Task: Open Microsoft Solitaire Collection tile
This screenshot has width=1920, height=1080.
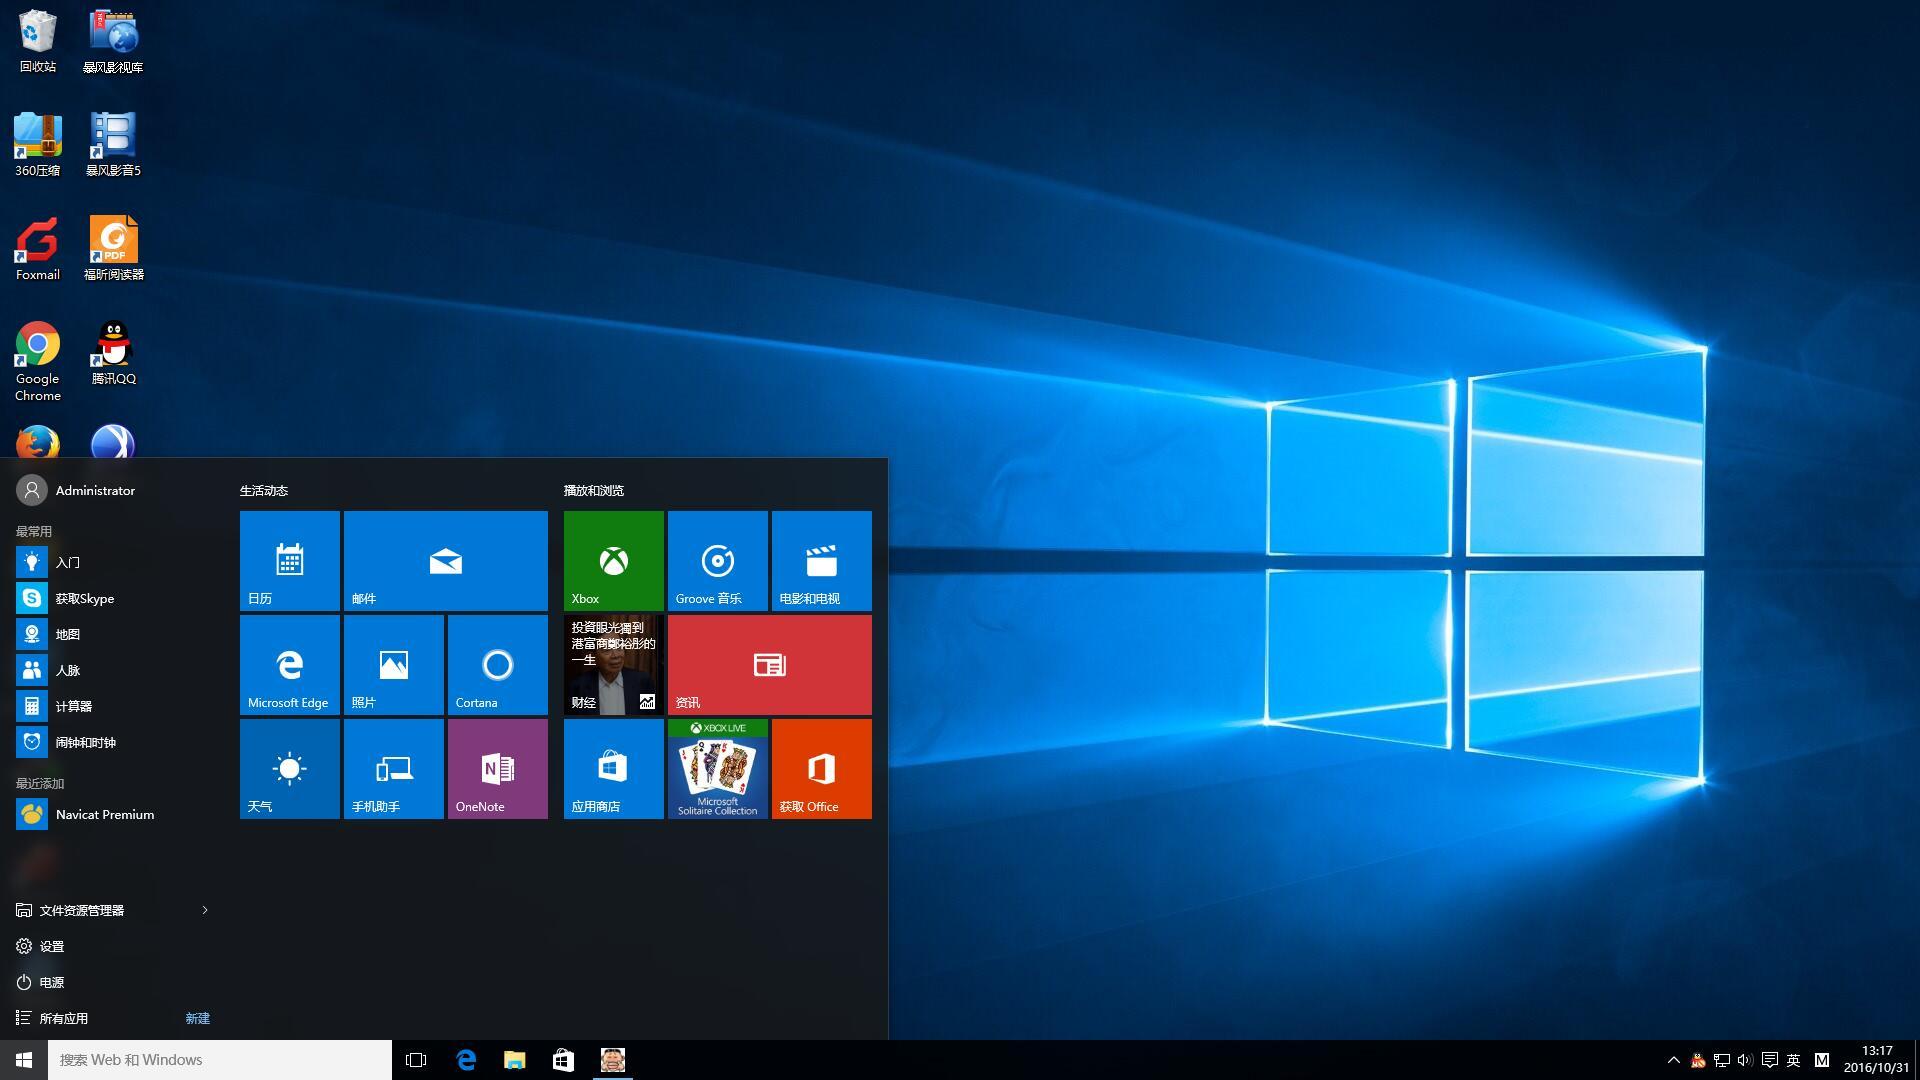Action: [x=718, y=769]
